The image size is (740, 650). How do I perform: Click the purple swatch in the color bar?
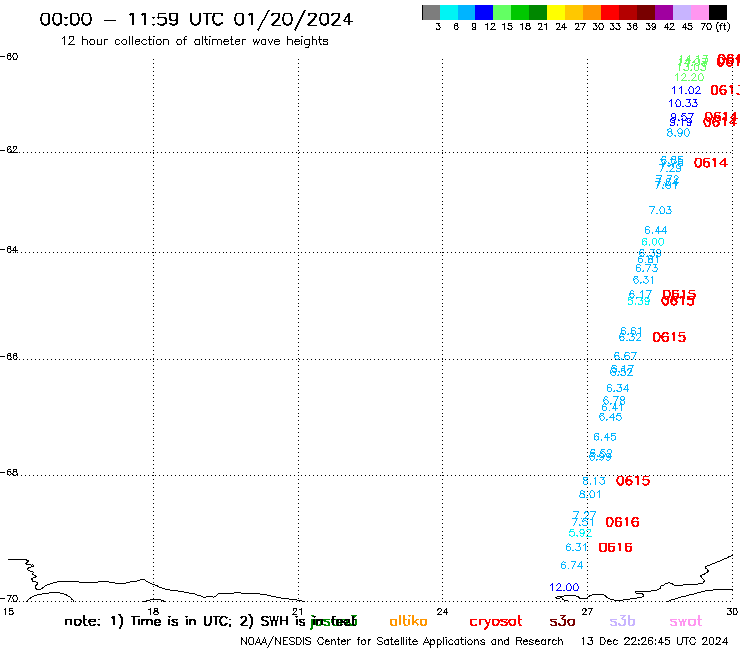tap(664, 12)
